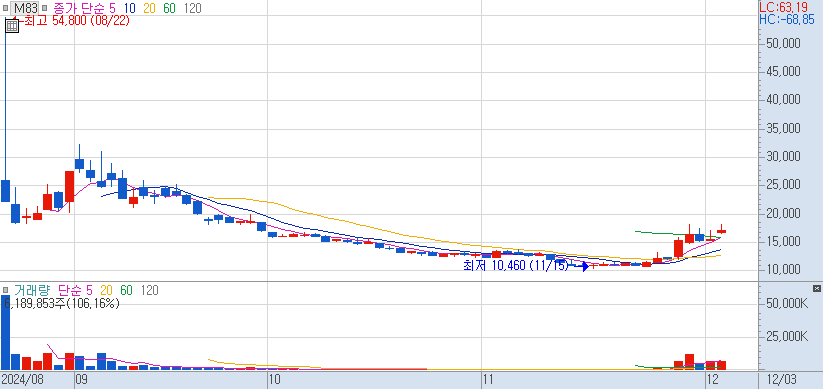Toggle the square before 종가 단순 legend
Viewport: 823px width, 389px height.
tap(44, 8)
